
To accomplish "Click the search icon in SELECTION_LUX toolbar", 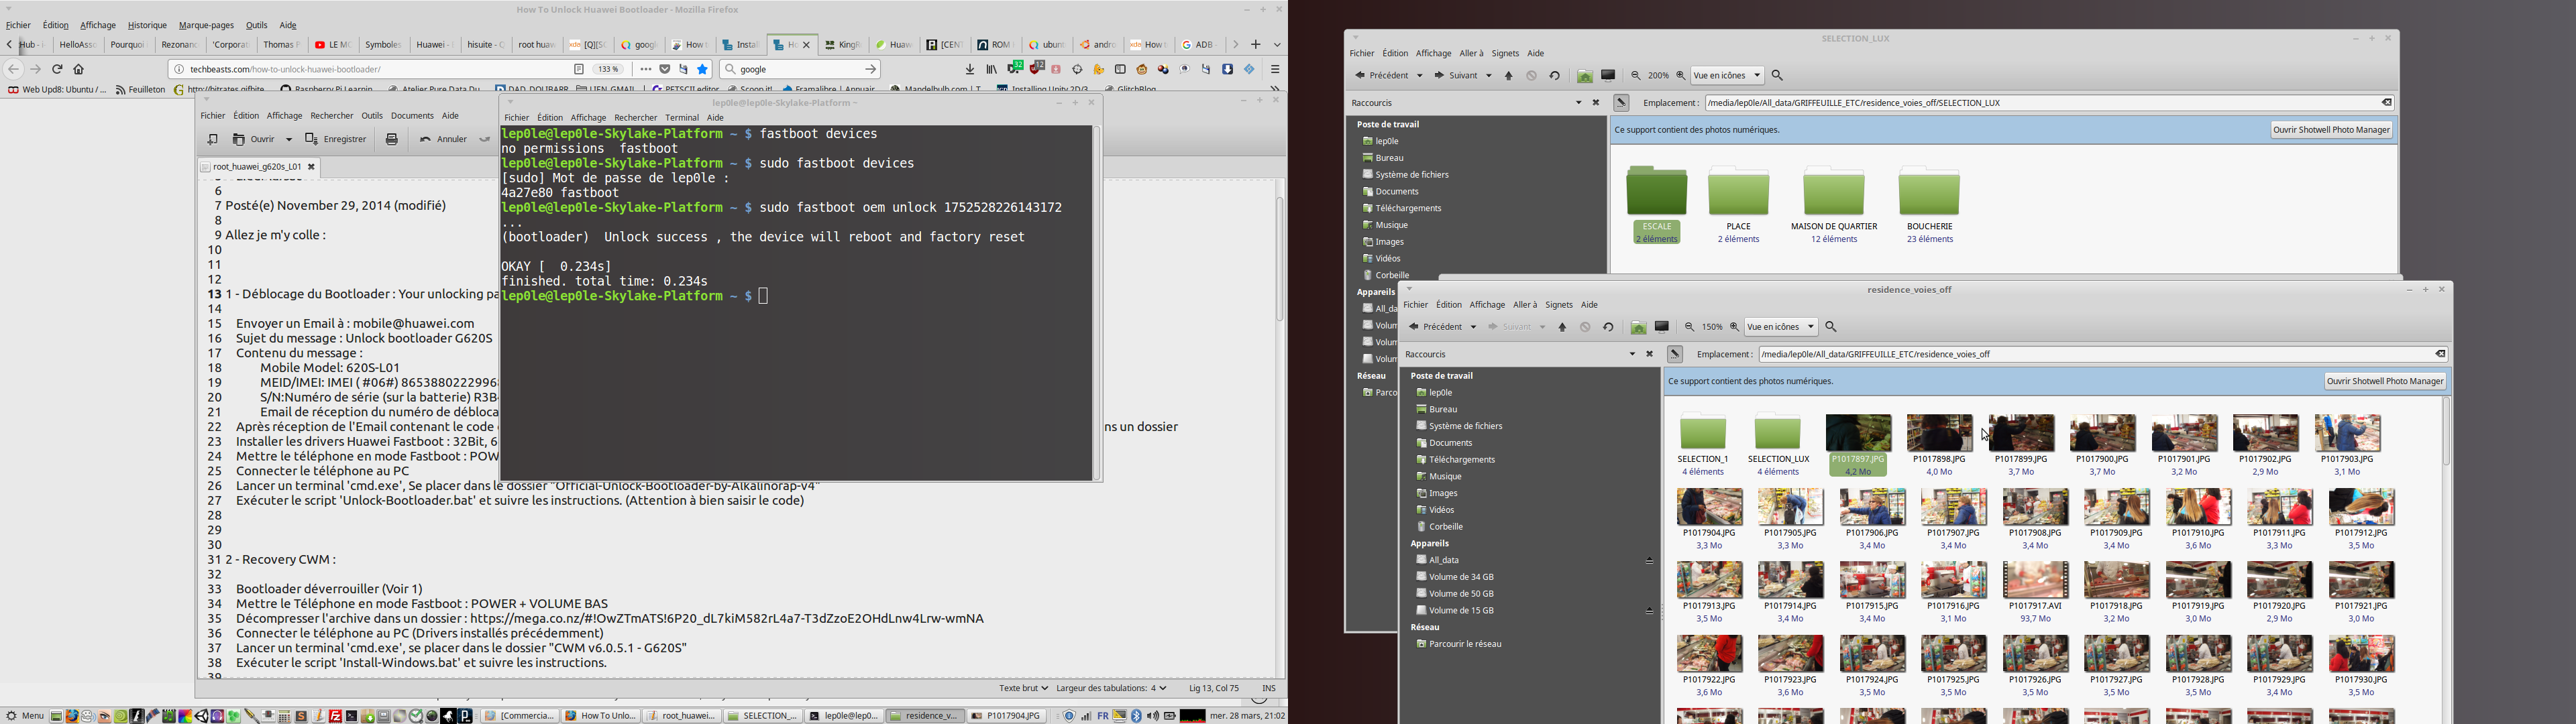I will point(1778,76).
